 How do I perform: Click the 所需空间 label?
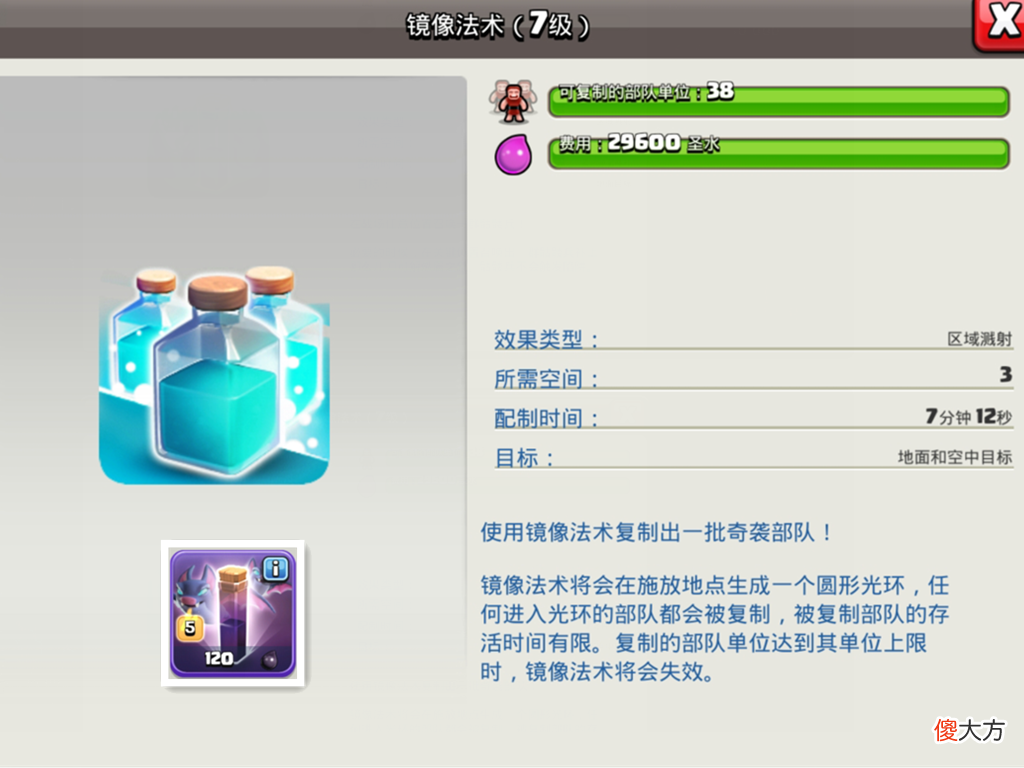(546, 379)
